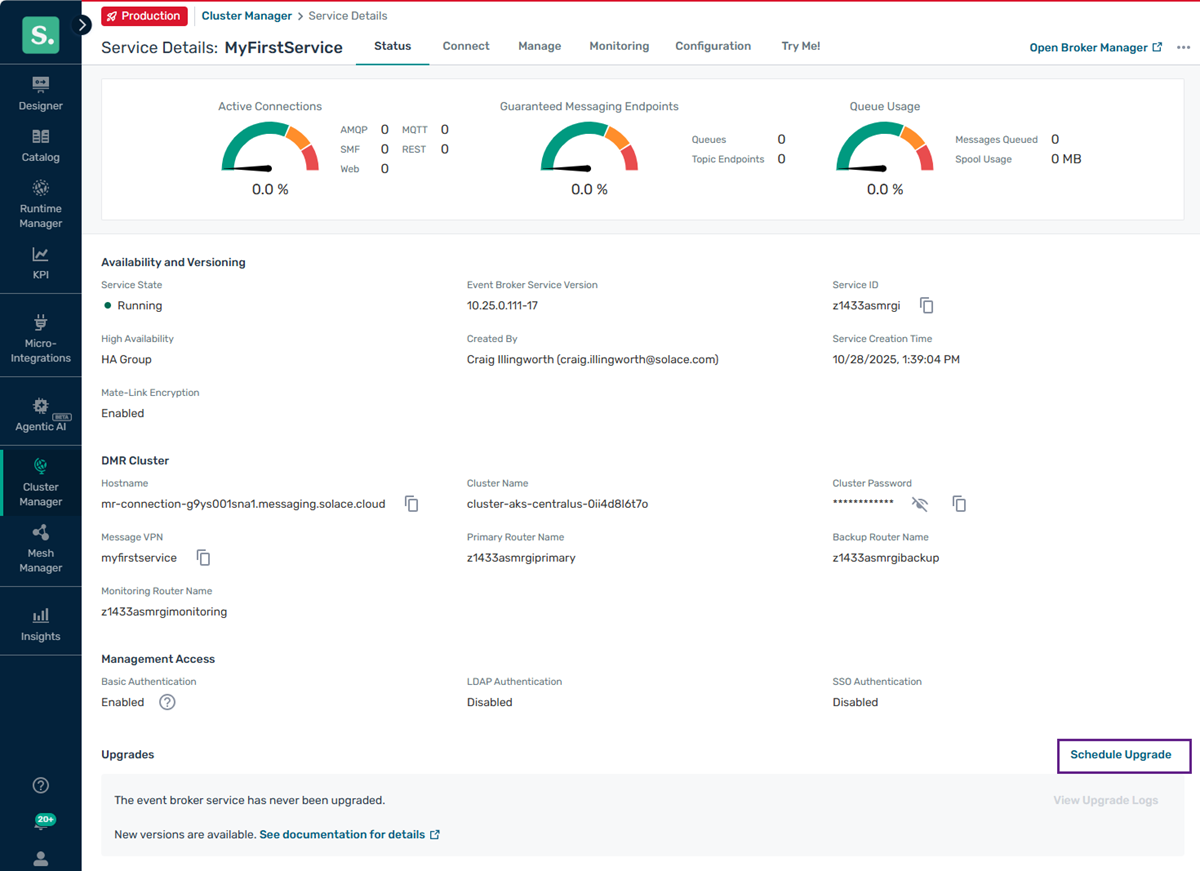Open the Catalog sidebar icon
Viewport: 1200px width, 871px height.
coord(40,145)
